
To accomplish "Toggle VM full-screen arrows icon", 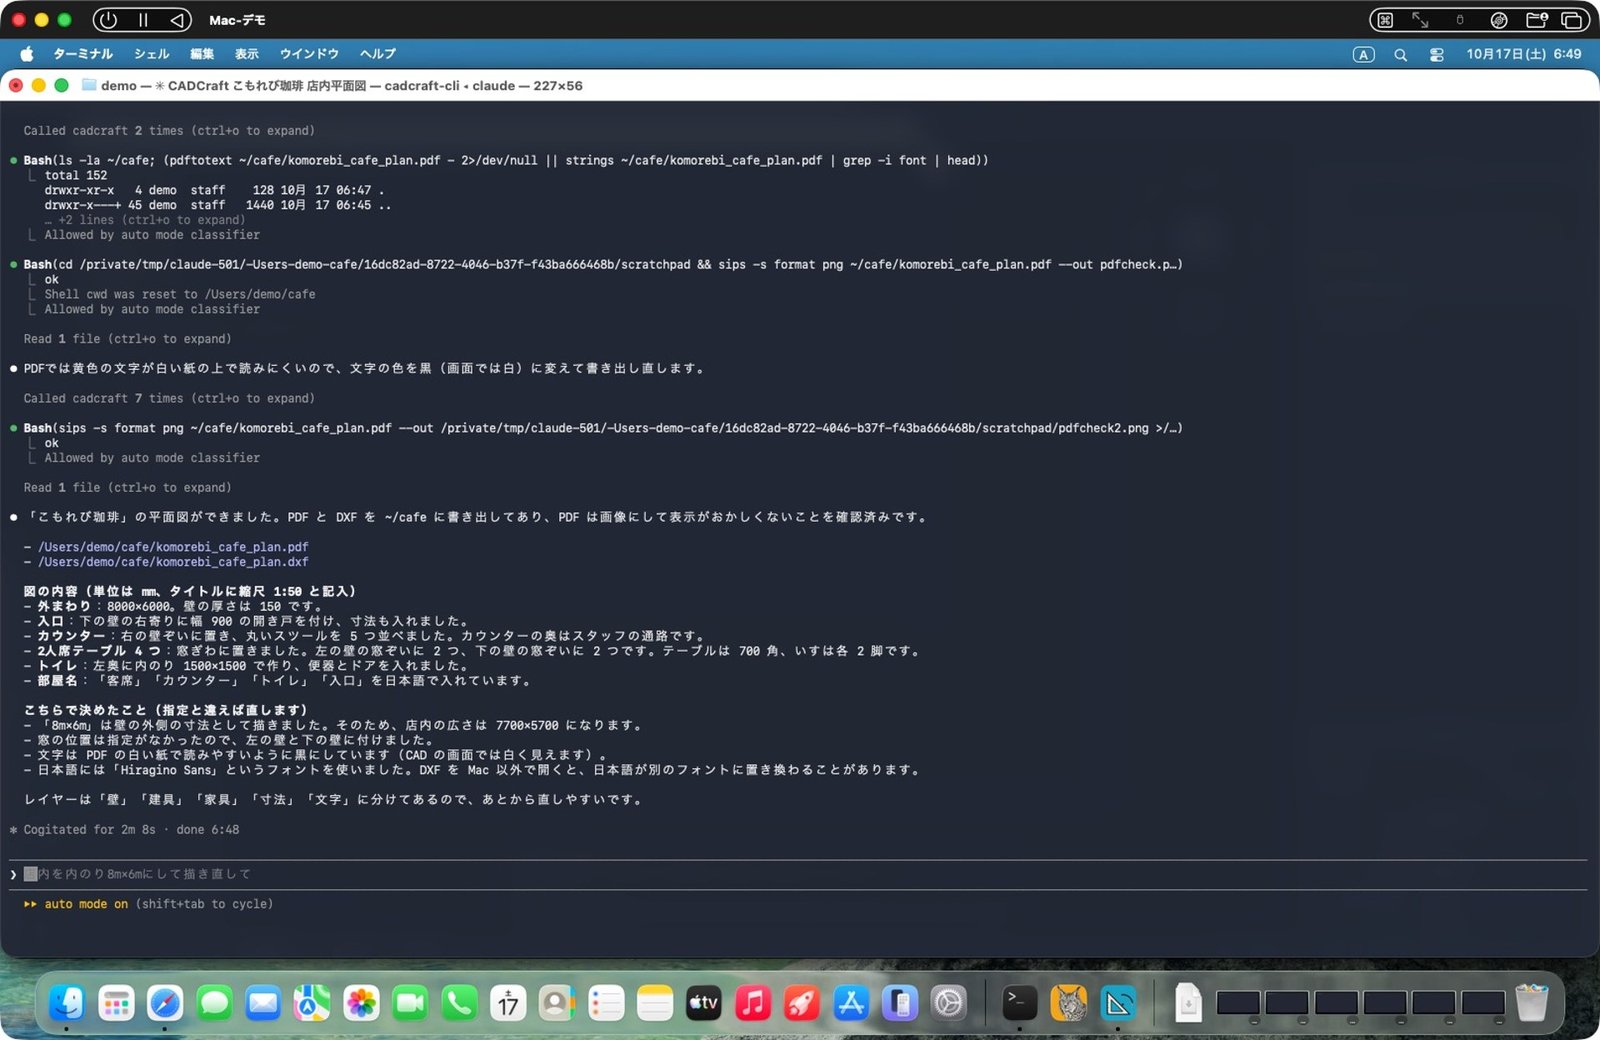I will 1420,20.
